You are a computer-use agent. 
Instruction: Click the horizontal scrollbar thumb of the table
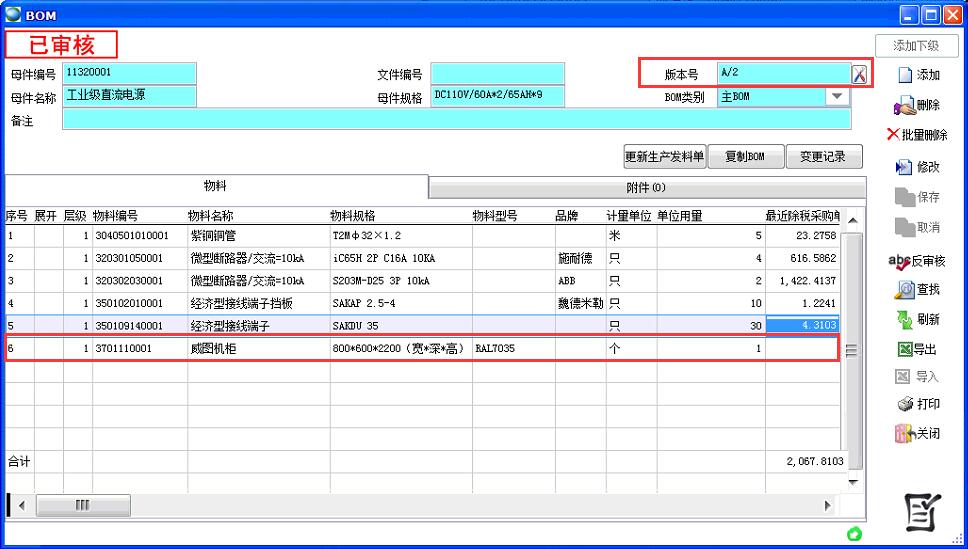pos(83,505)
